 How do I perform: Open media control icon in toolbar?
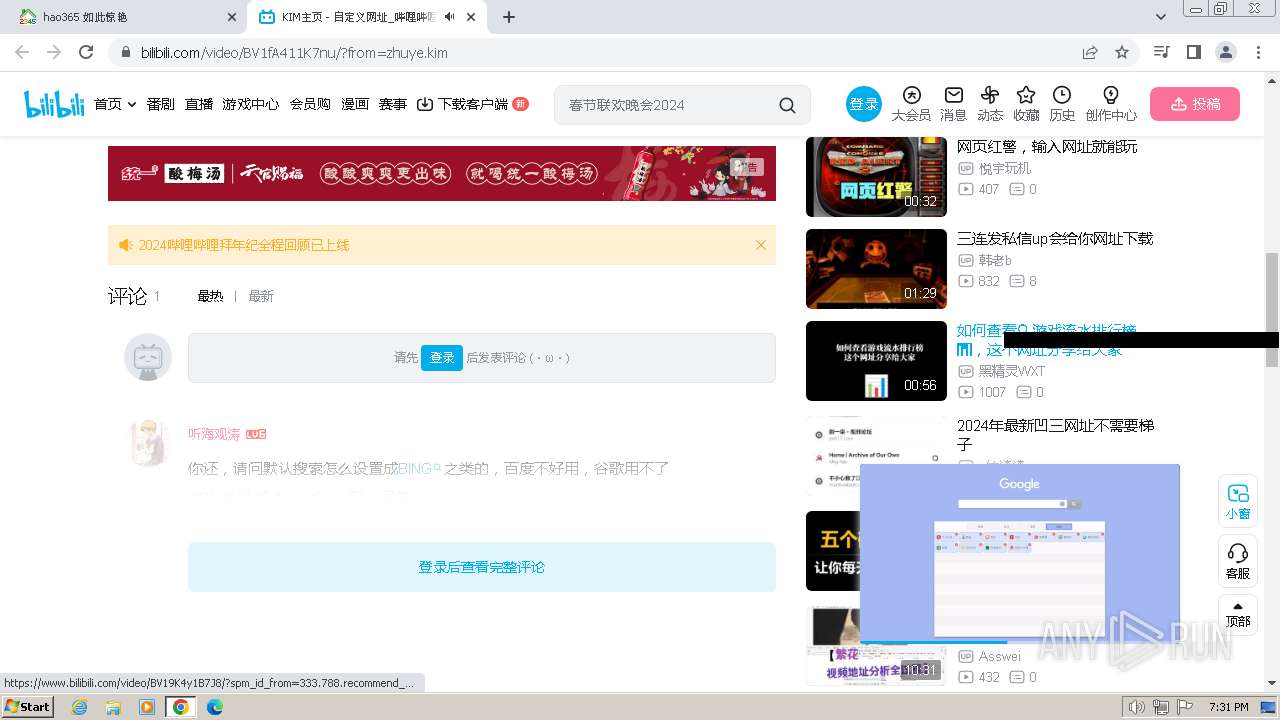(x=1161, y=52)
